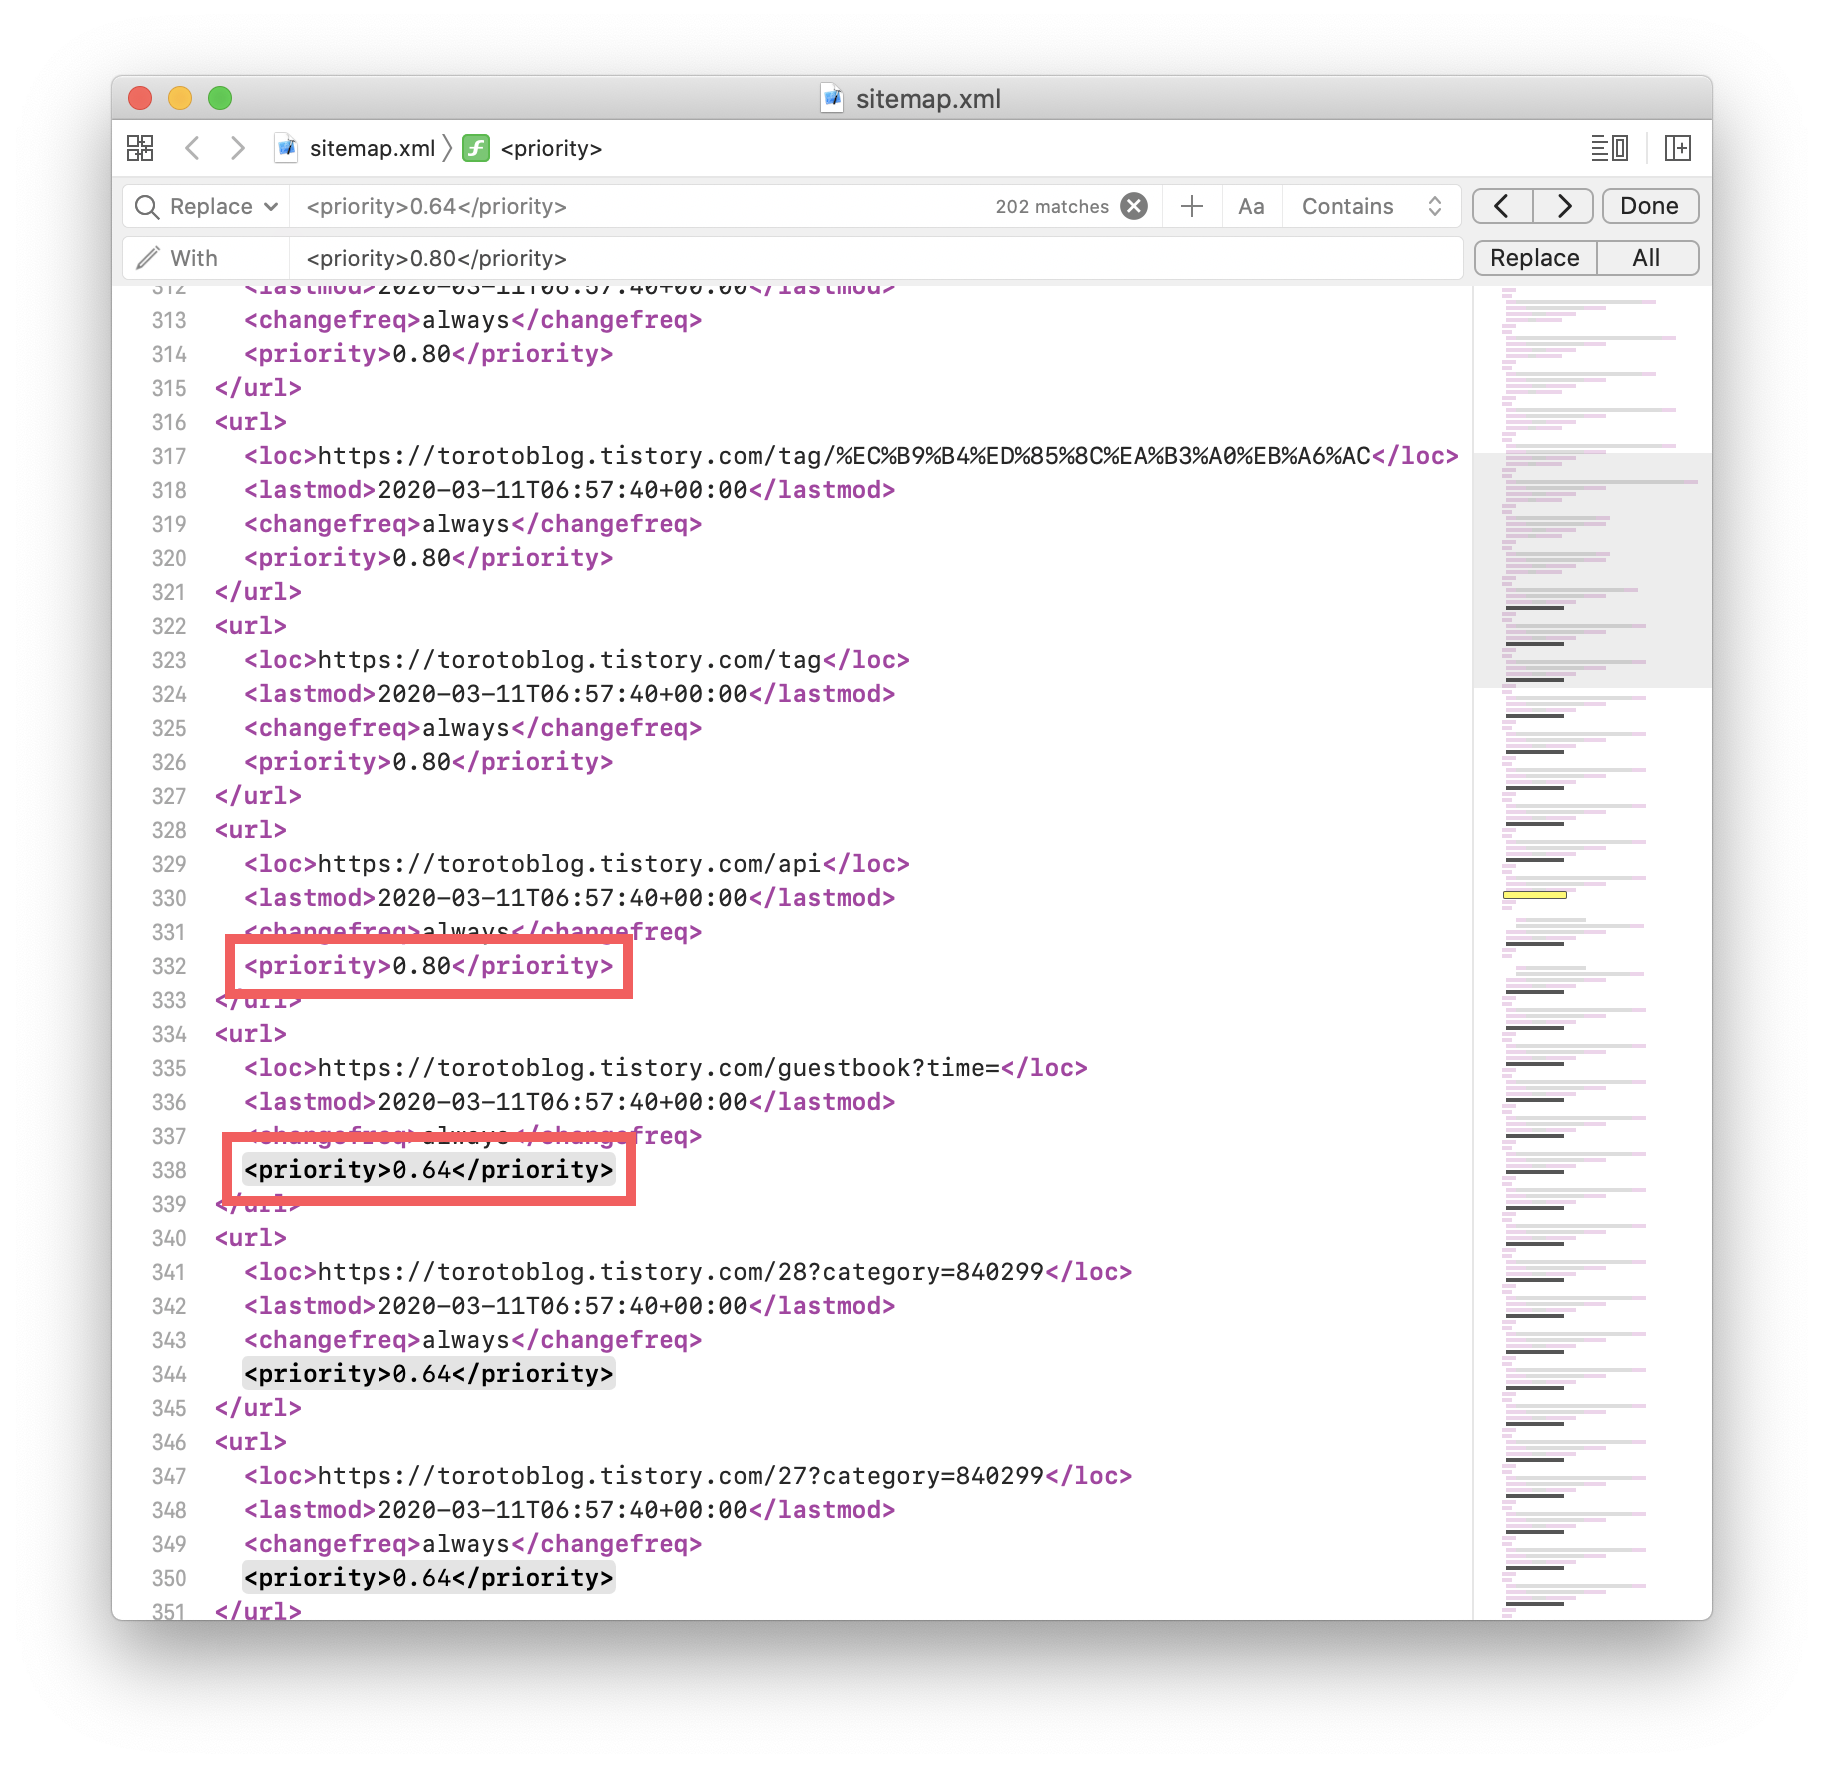The image size is (1824, 1768).
Task: Select sitemap.xml in the jump bar
Action: (372, 148)
